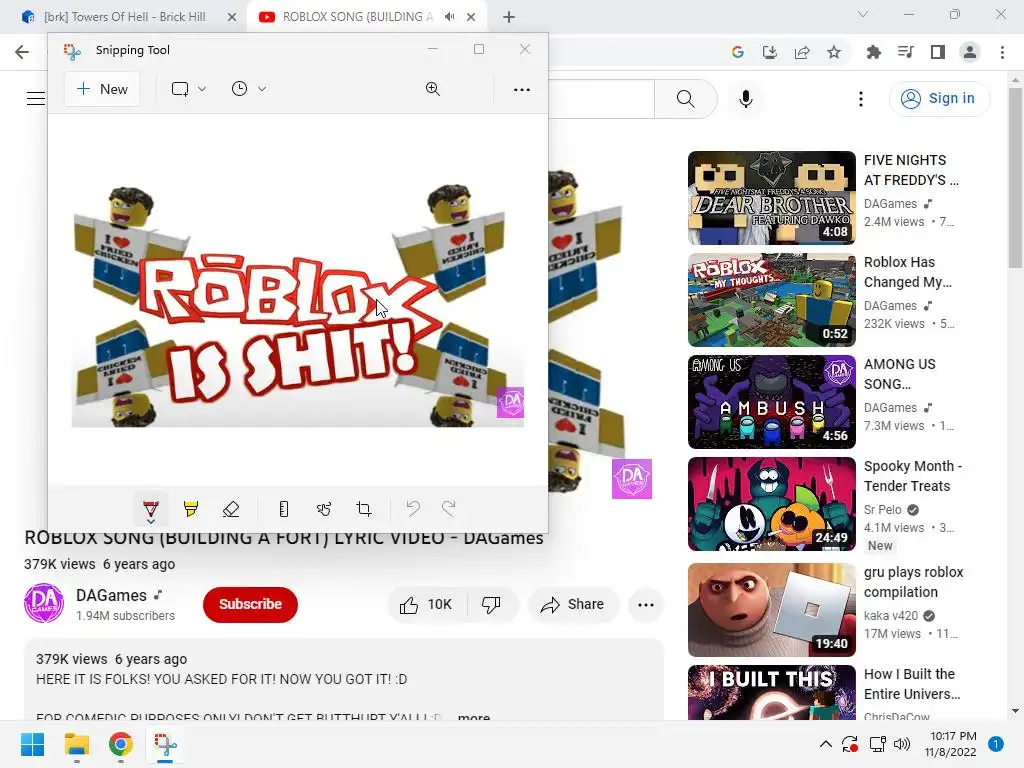
Task: Open the DAGames channel name link
Action: (x=112, y=596)
